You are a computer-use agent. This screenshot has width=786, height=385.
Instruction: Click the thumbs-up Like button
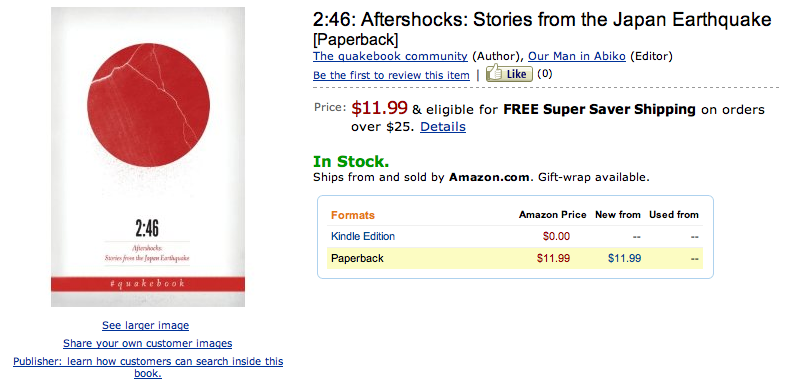(x=509, y=74)
